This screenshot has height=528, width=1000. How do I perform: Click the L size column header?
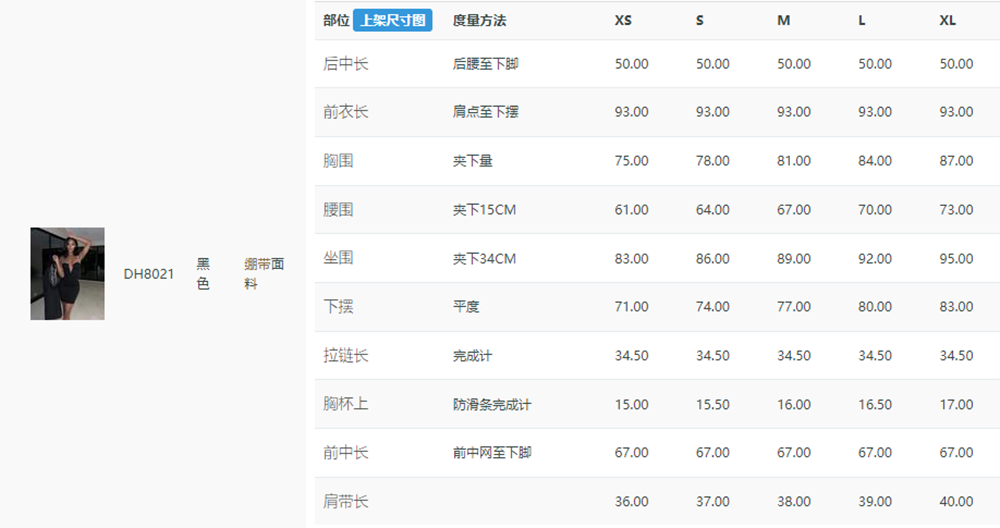coord(862,20)
